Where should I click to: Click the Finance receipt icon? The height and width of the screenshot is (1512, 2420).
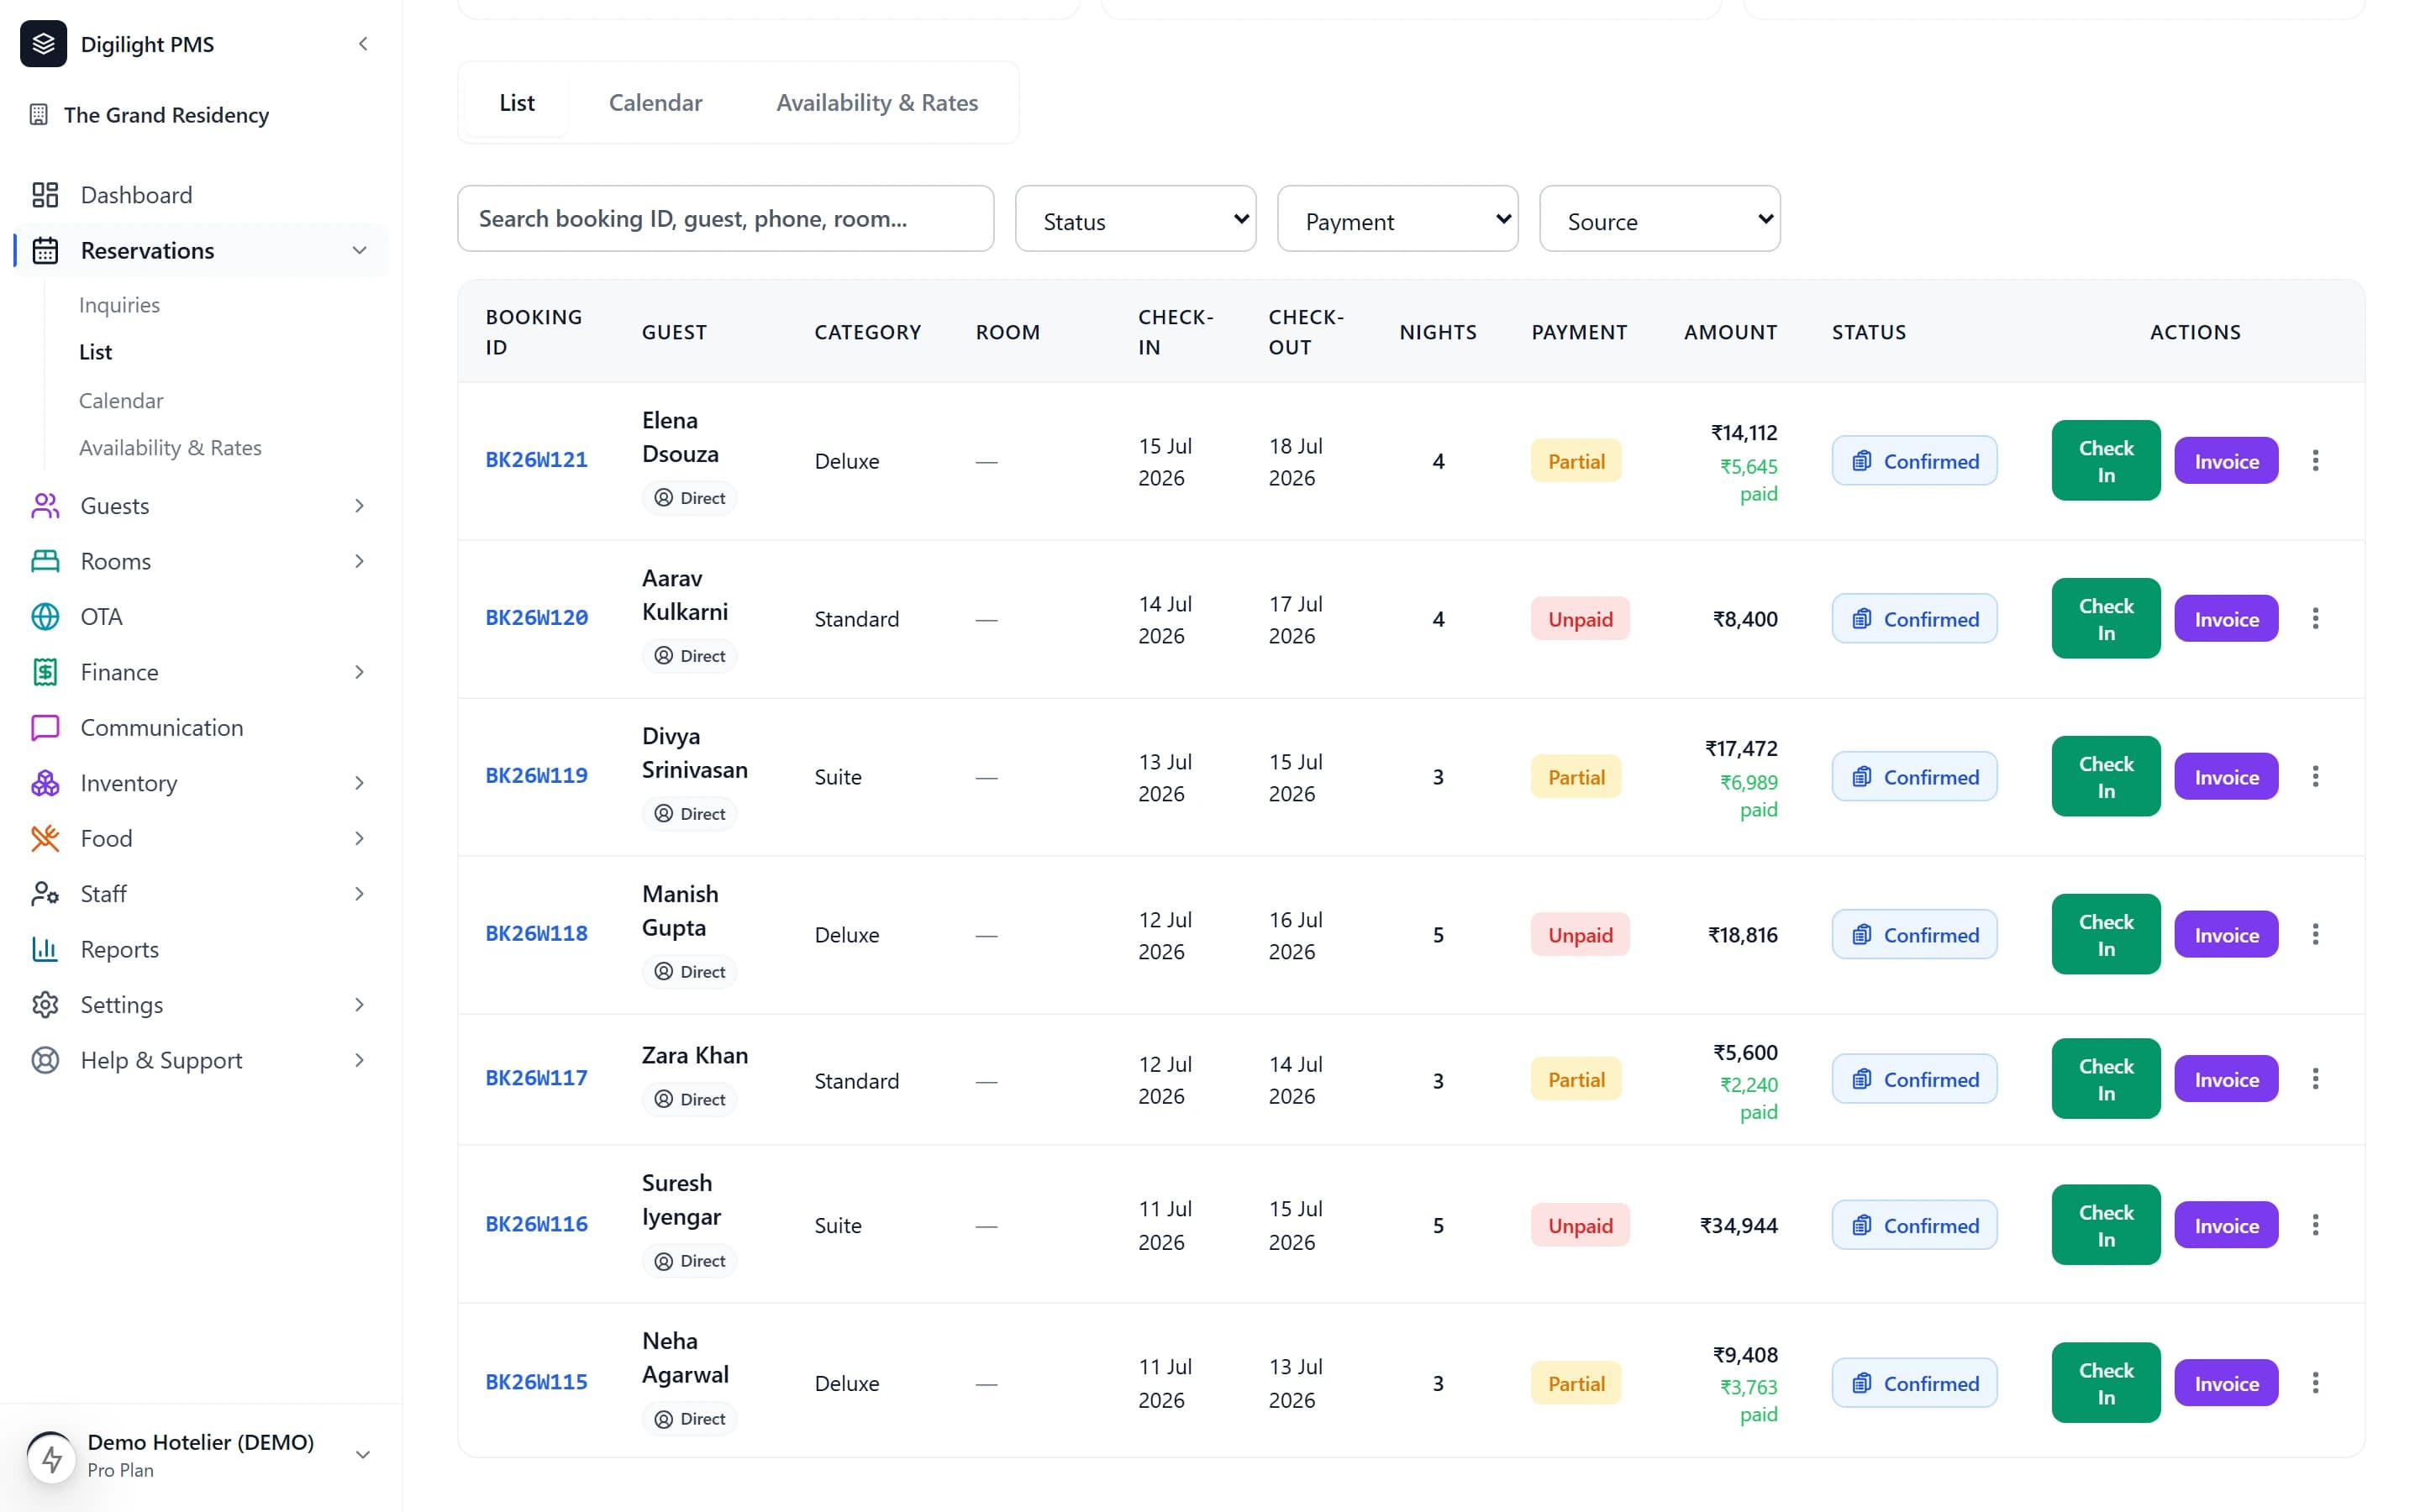(45, 672)
